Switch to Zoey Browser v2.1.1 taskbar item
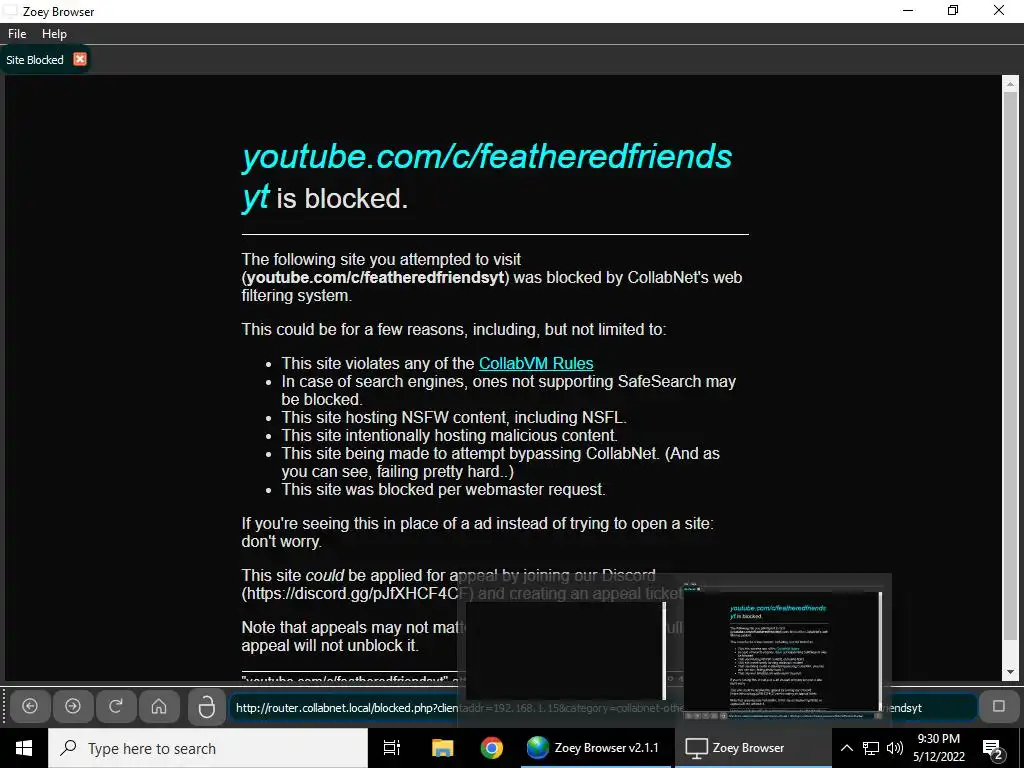The height and width of the screenshot is (768, 1024). tap(596, 748)
